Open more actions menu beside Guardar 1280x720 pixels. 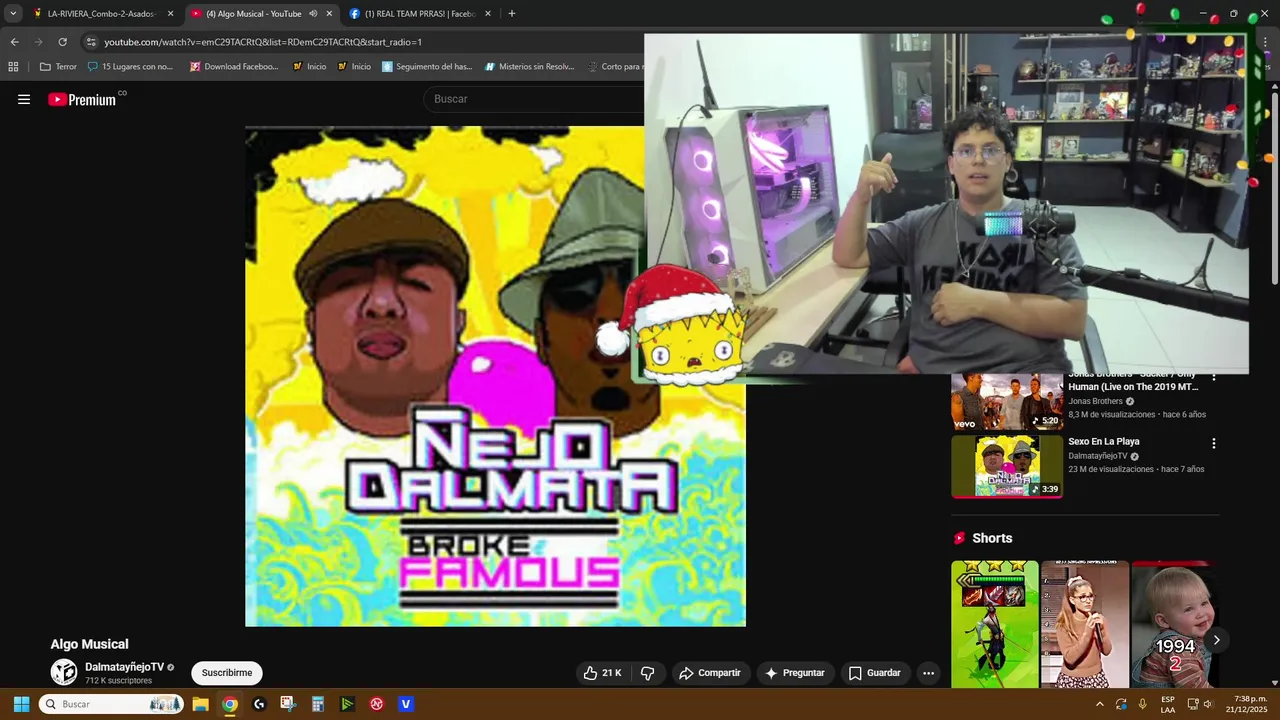pos(928,673)
